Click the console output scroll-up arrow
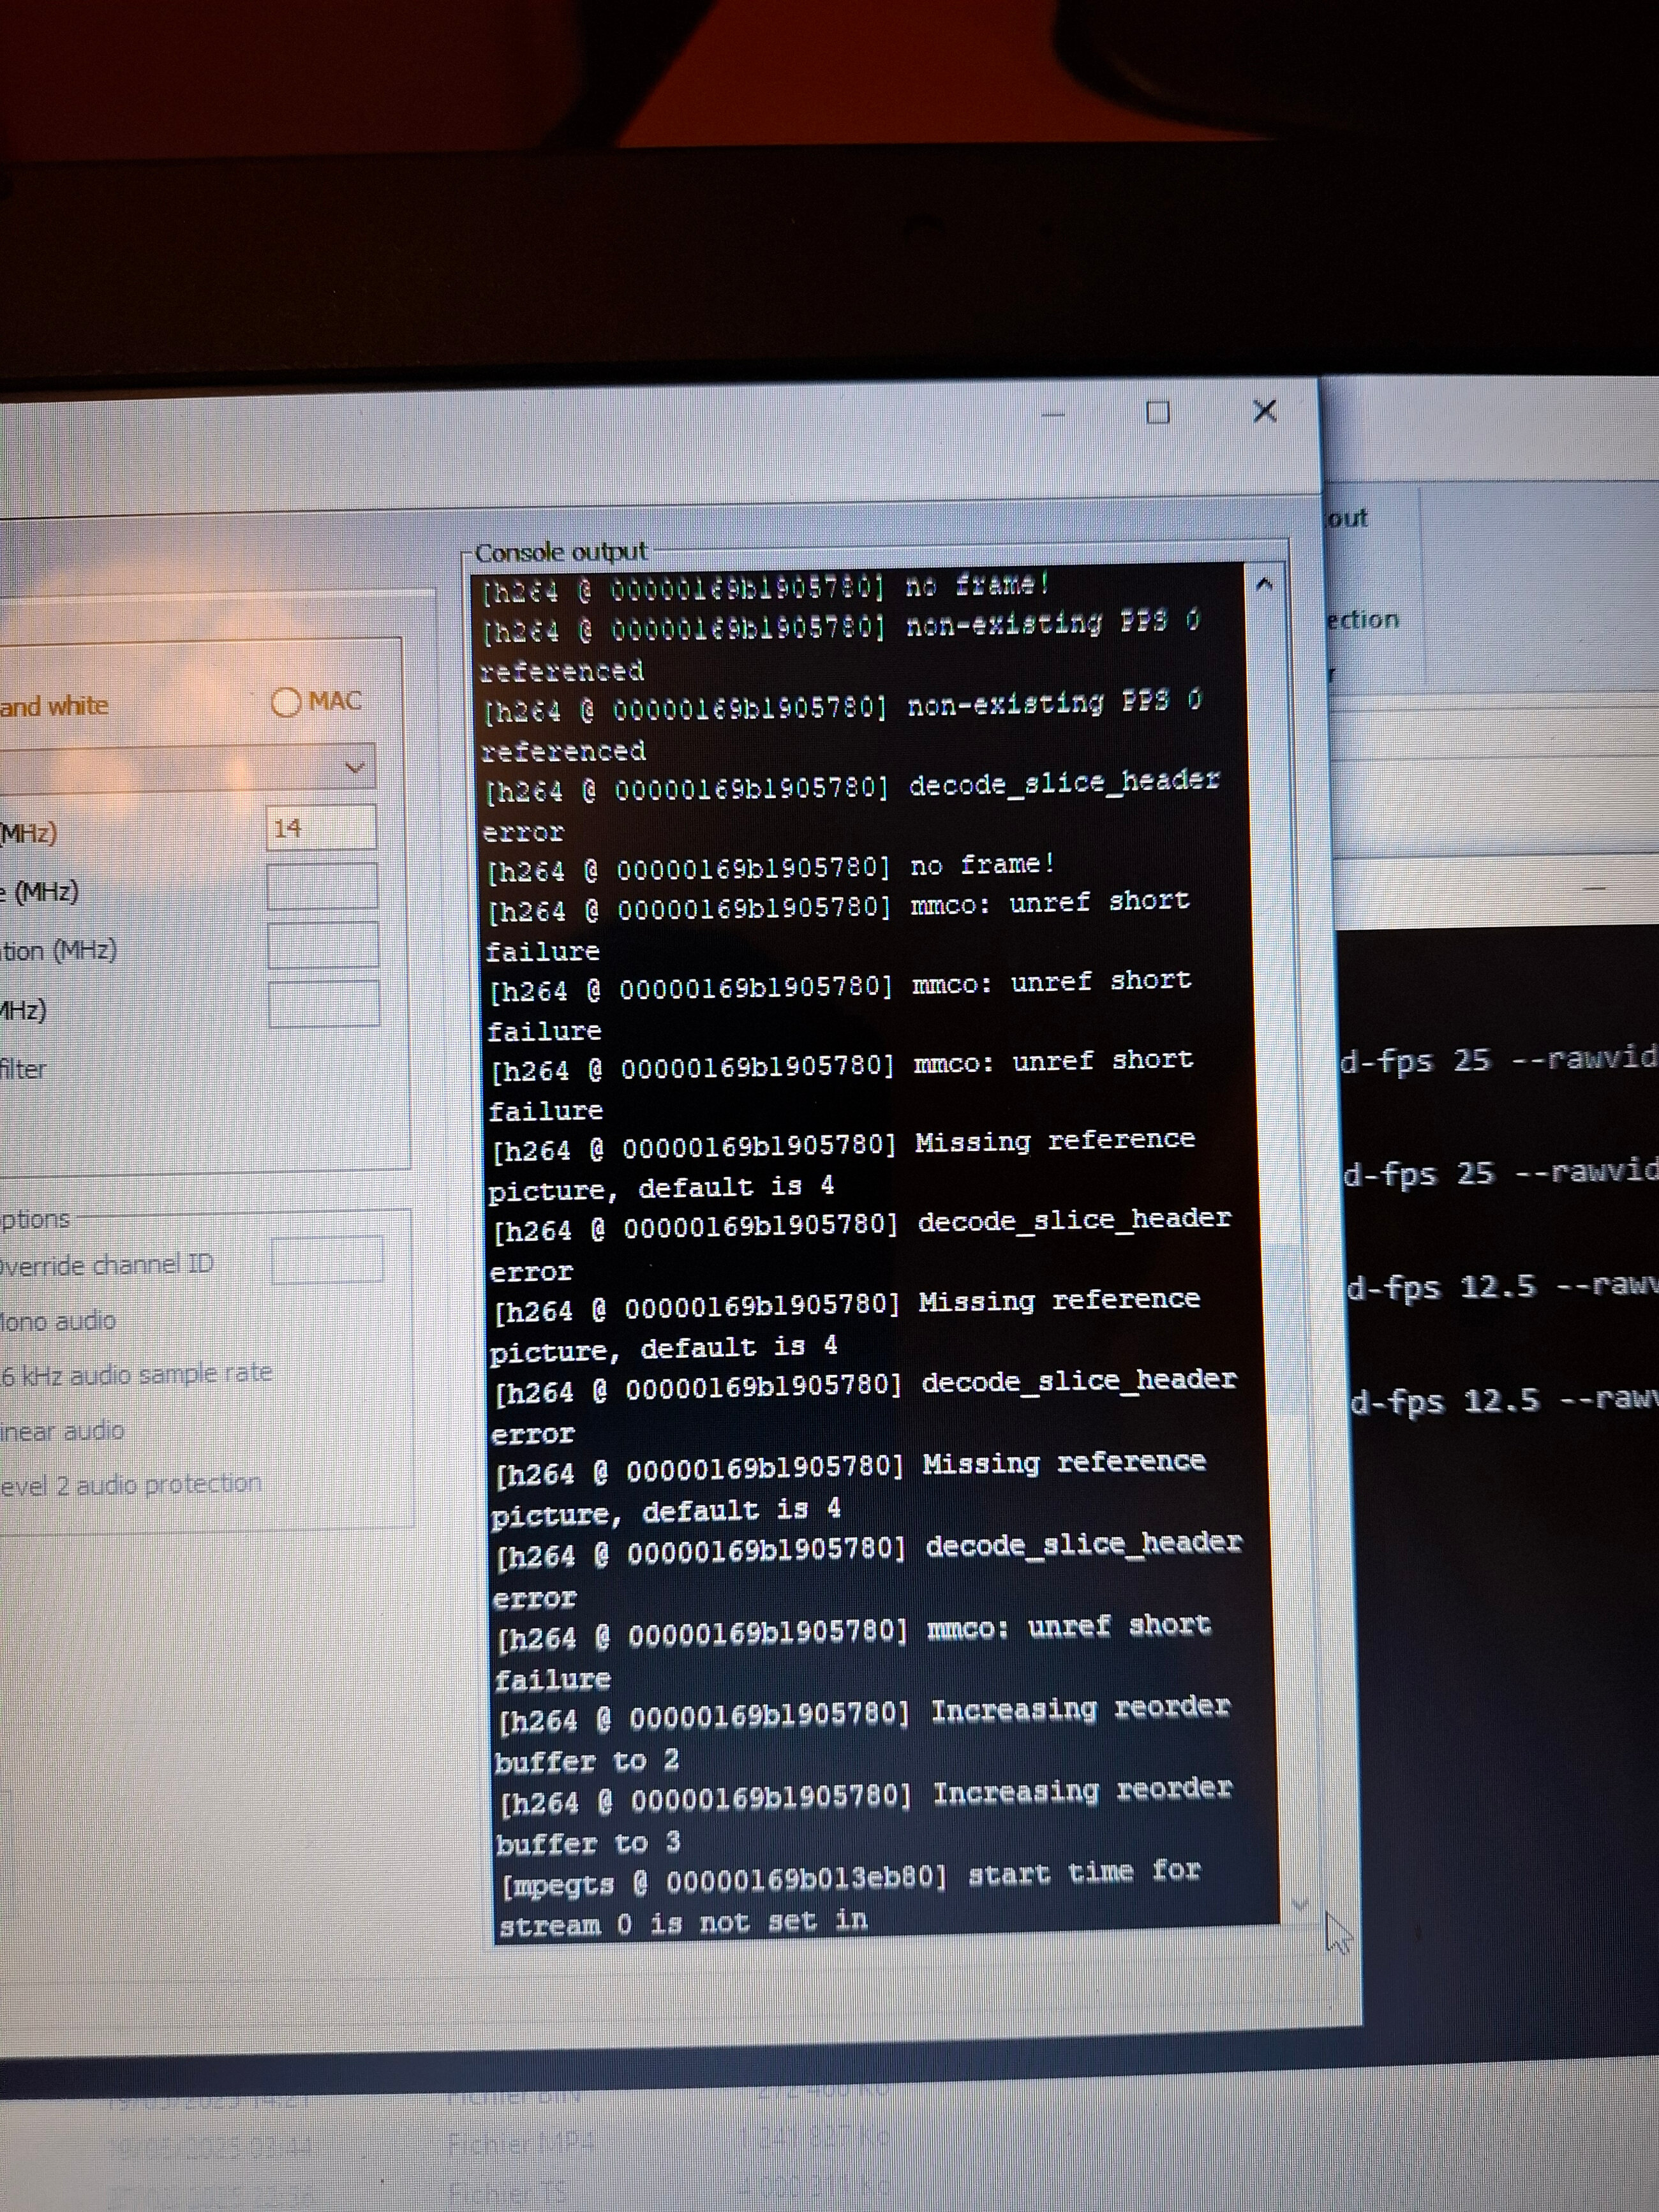1659x2212 pixels. coord(1264,585)
